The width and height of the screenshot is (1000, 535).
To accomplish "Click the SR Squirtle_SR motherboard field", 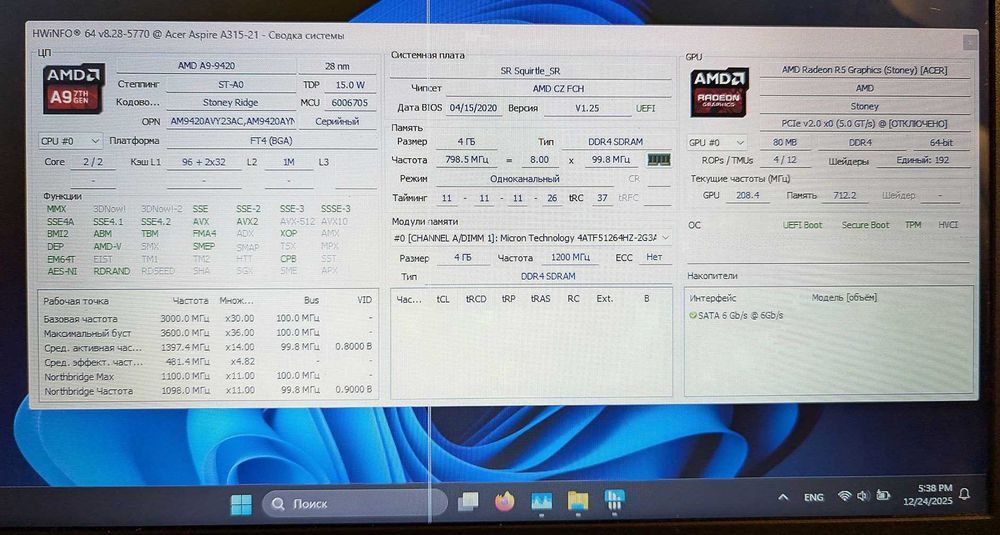I will pos(531,71).
